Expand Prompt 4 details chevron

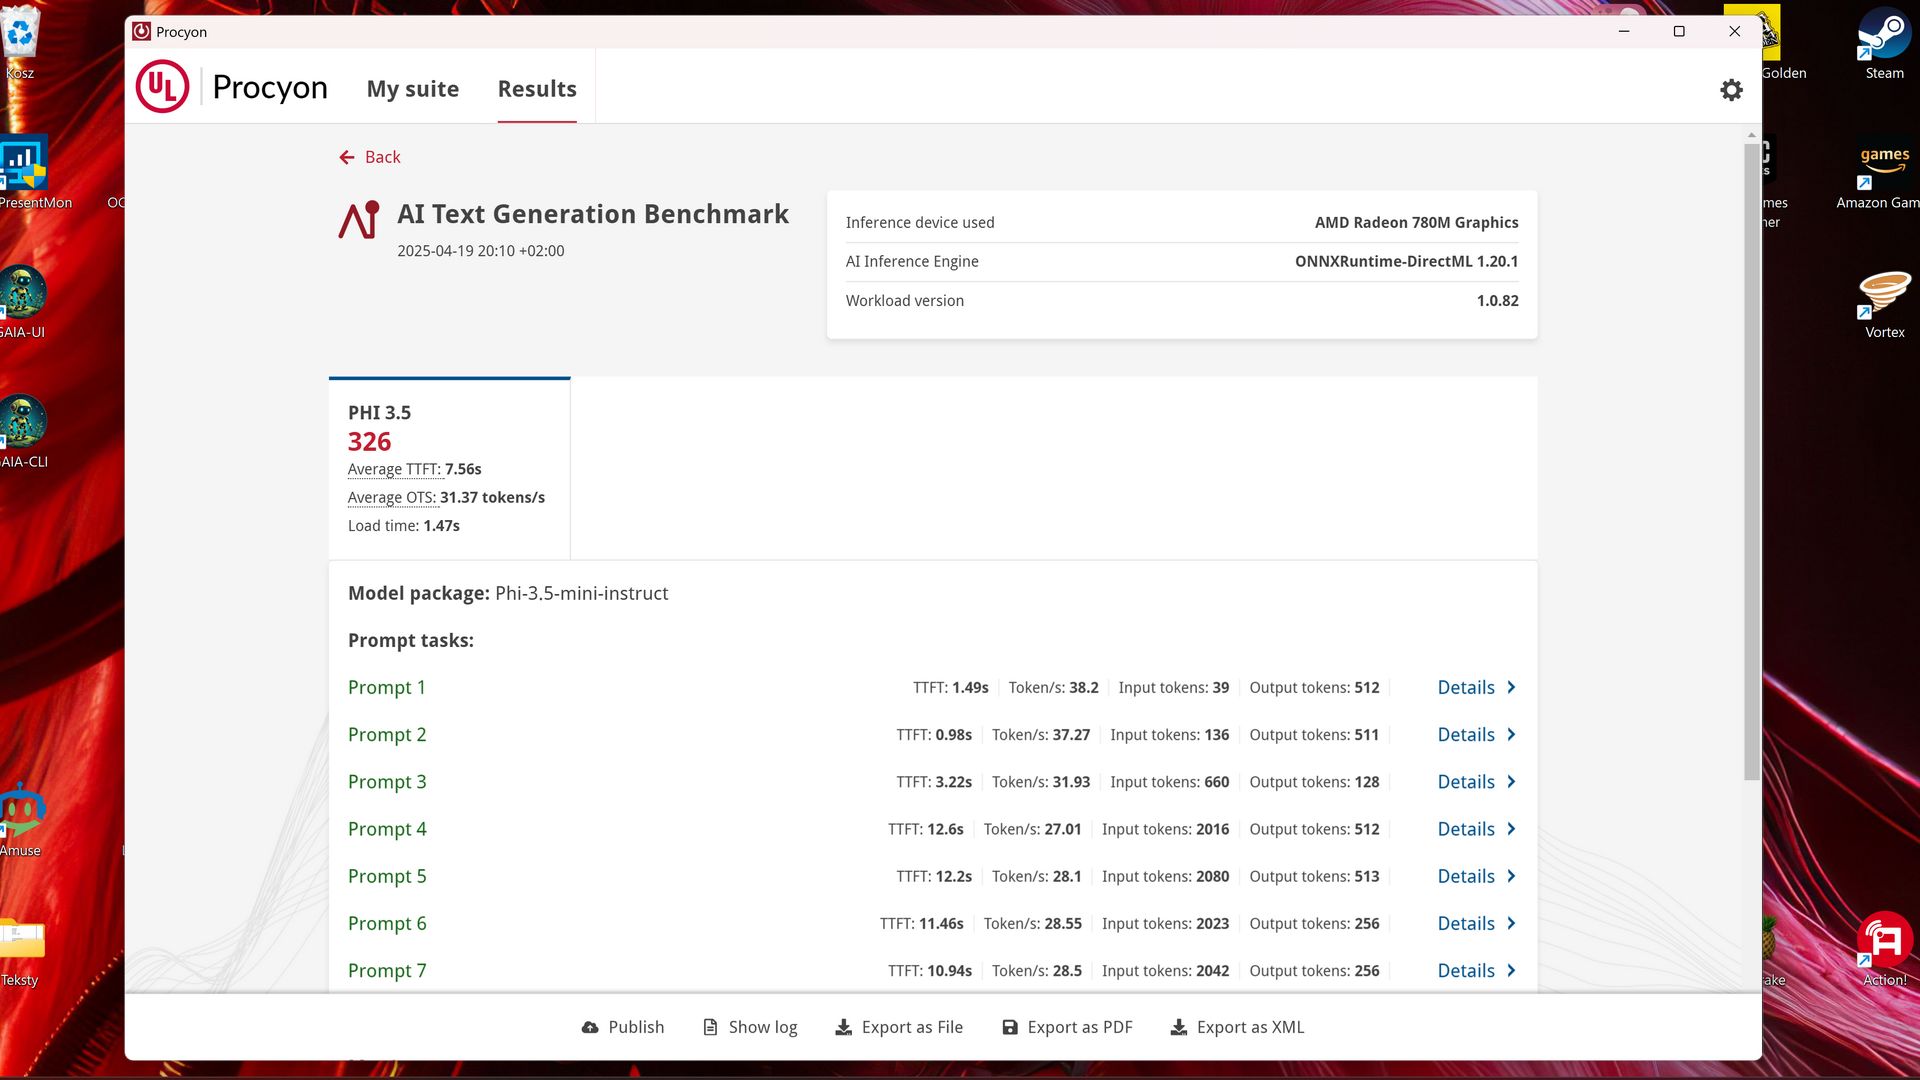pos(1511,830)
